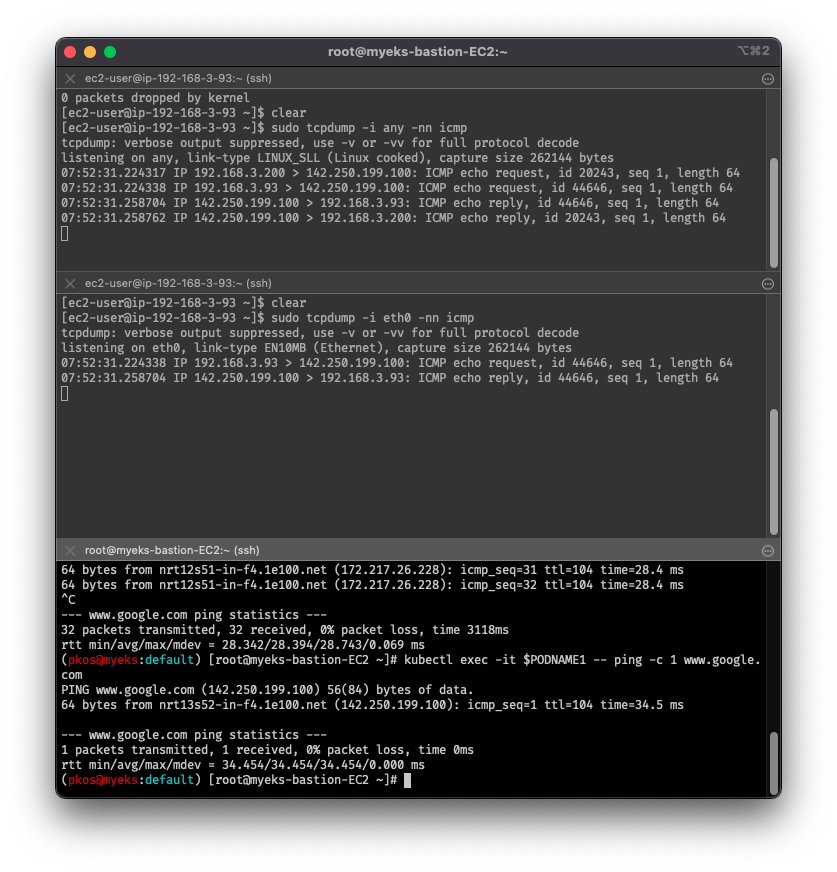Image resolution: width=837 pixels, height=872 pixels.
Task: Click the eth0 pane cursor block
Action: tap(65, 394)
